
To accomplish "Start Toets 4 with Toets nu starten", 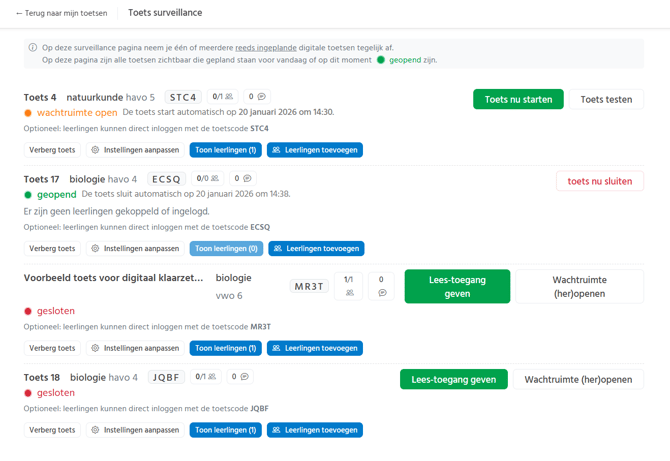I will tap(518, 99).
